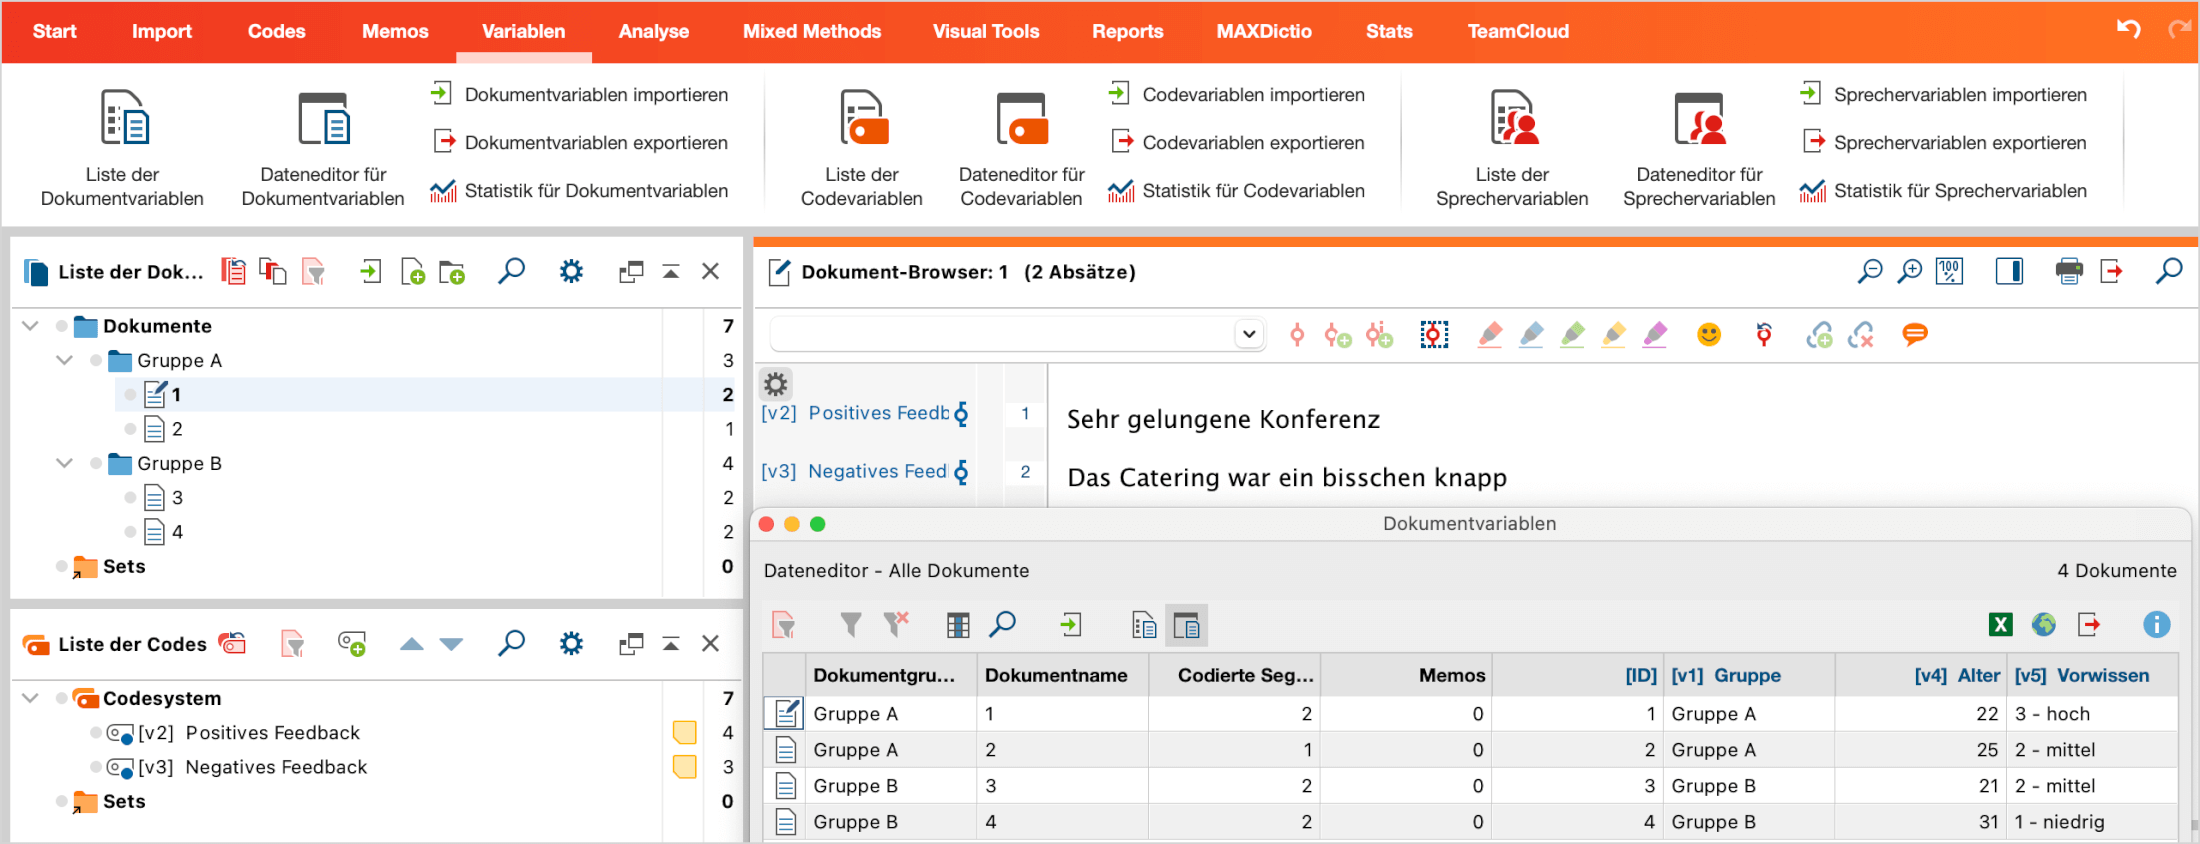
Task: Click Dokumentvariablen importieren
Action: point(579,94)
